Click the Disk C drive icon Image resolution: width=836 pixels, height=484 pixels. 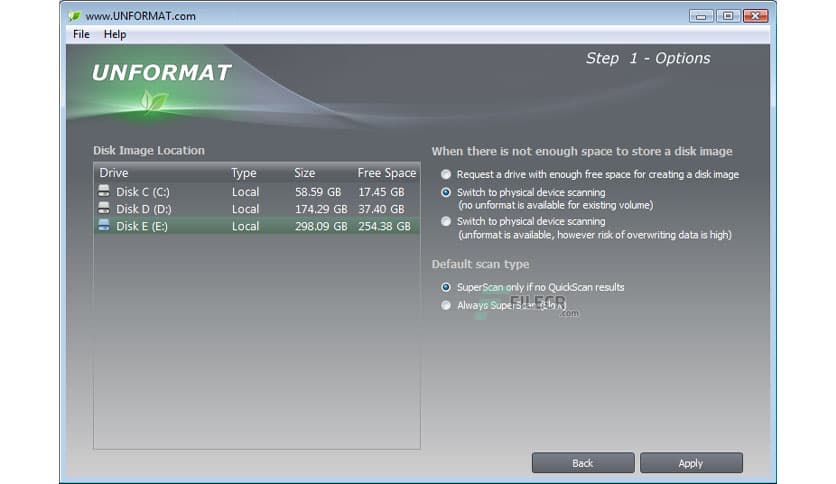104,191
